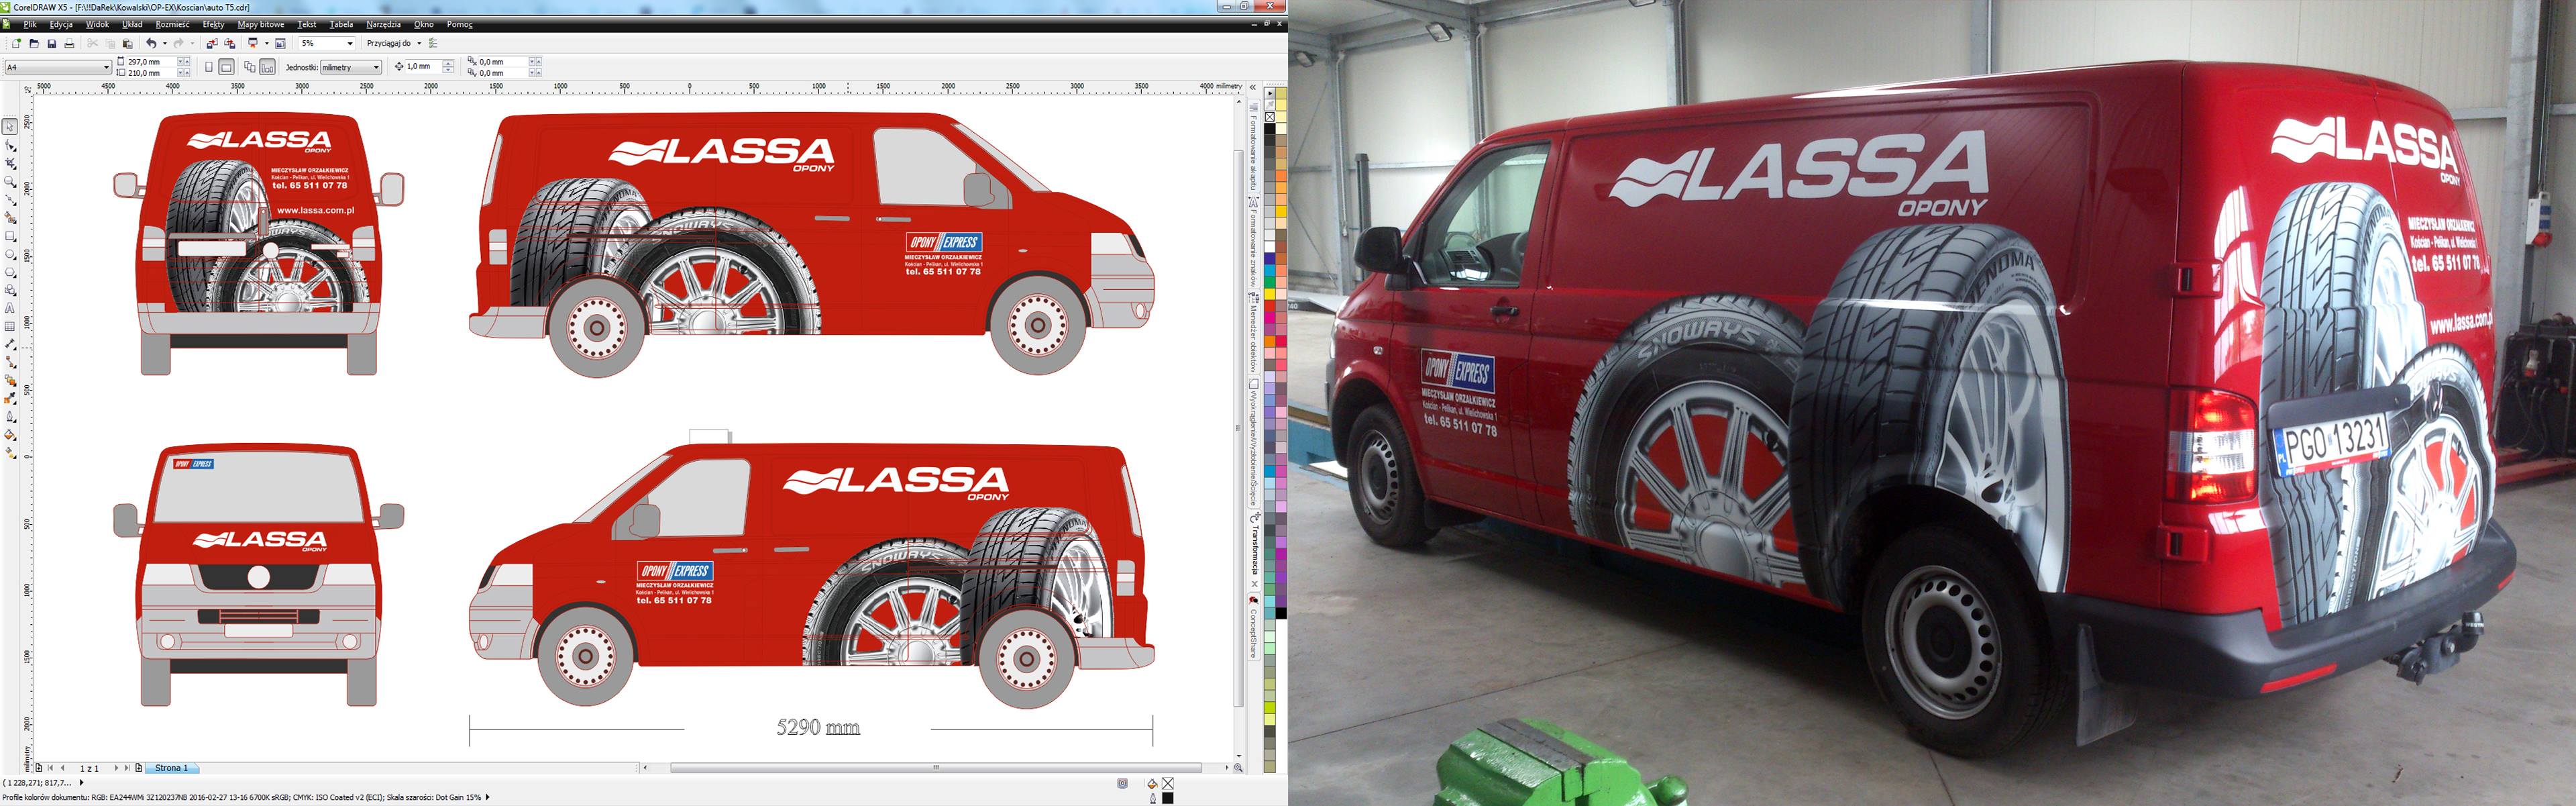Click the Open file icon
The width and height of the screenshot is (2576, 806).
coord(34,43)
